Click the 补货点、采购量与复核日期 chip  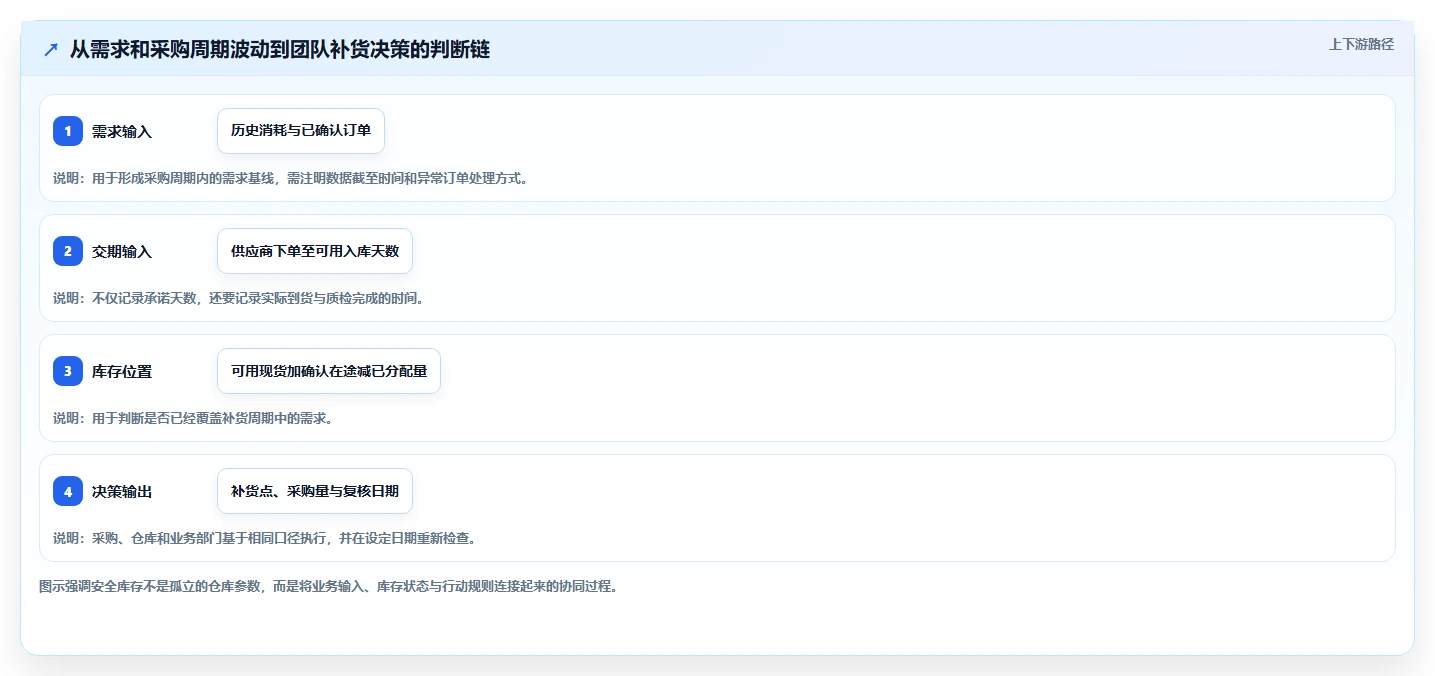click(x=315, y=491)
